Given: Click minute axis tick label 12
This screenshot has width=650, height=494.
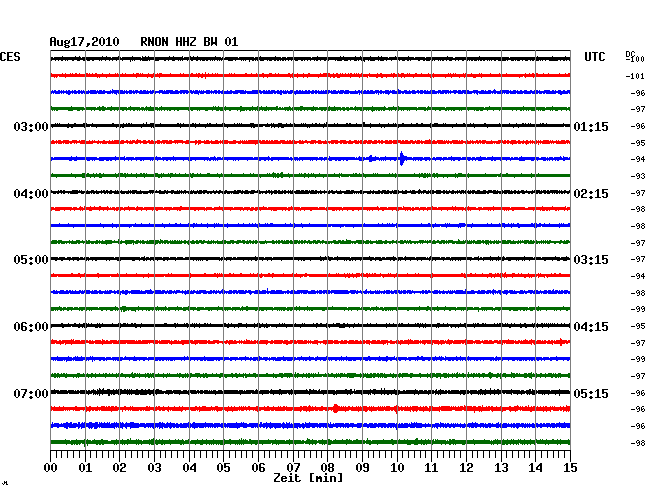Looking at the screenshot, I should (x=466, y=468).
